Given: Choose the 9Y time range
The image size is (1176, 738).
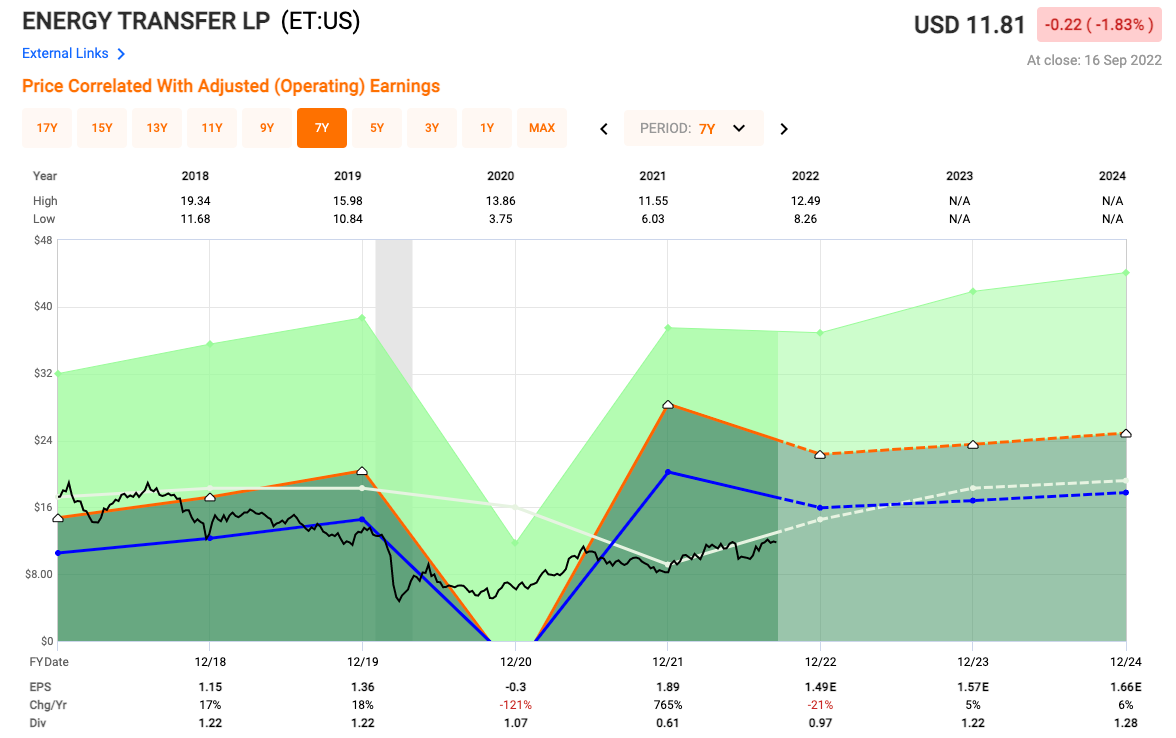Looking at the screenshot, I should [267, 128].
